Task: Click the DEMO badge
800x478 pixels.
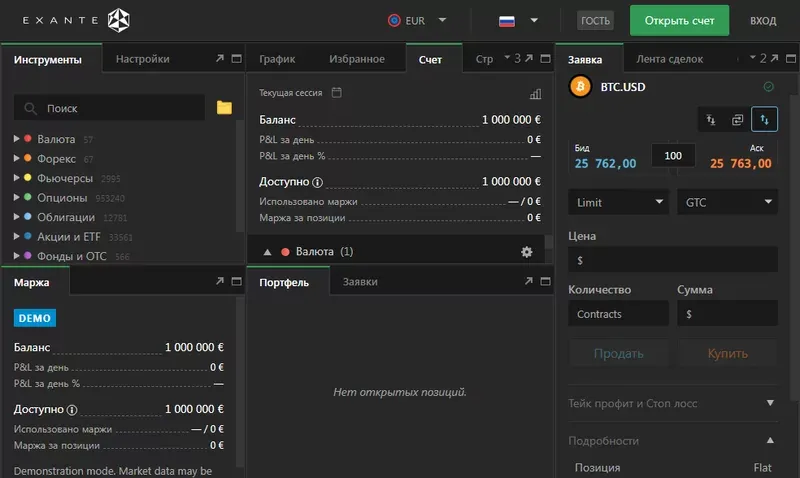Action: 35,318
